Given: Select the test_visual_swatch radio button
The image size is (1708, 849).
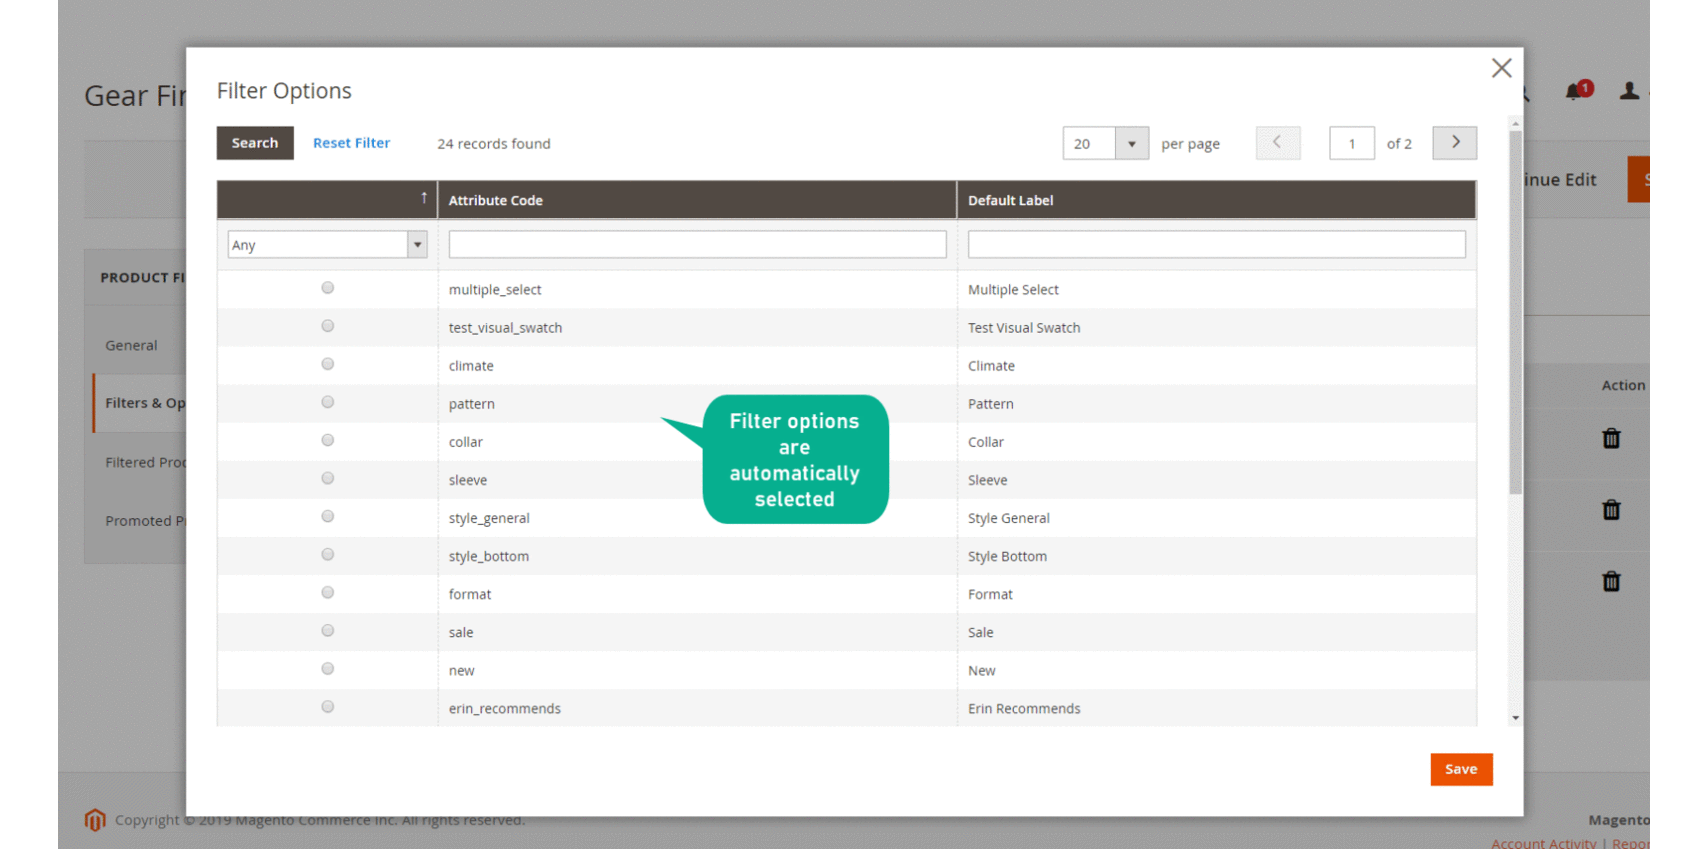Looking at the screenshot, I should [327, 326].
